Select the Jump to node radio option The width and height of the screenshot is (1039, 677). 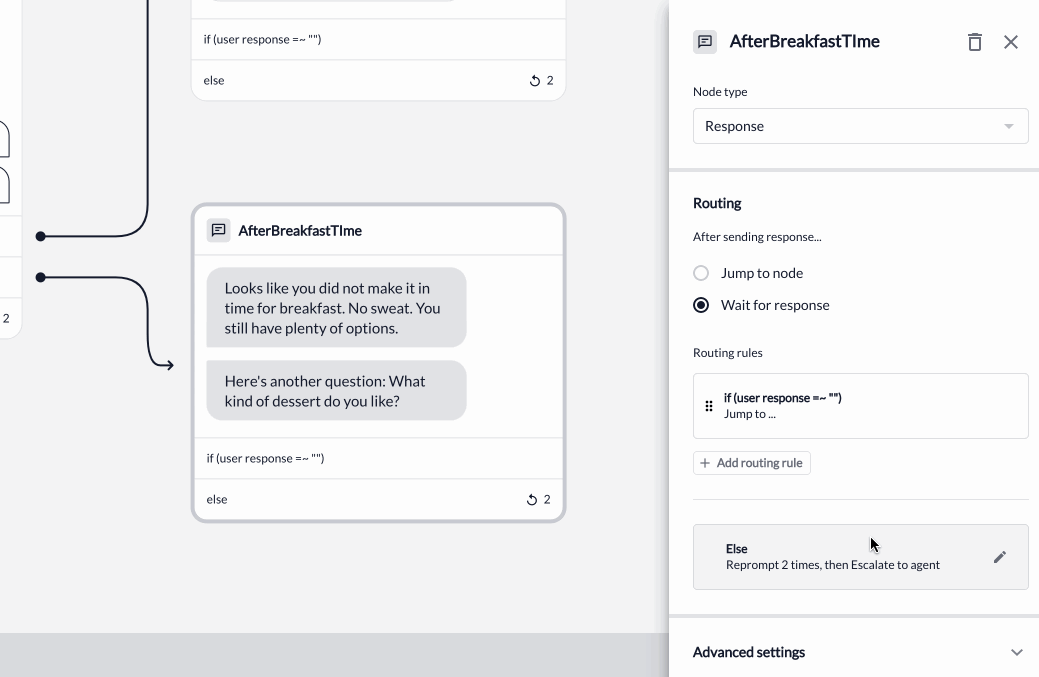click(701, 273)
